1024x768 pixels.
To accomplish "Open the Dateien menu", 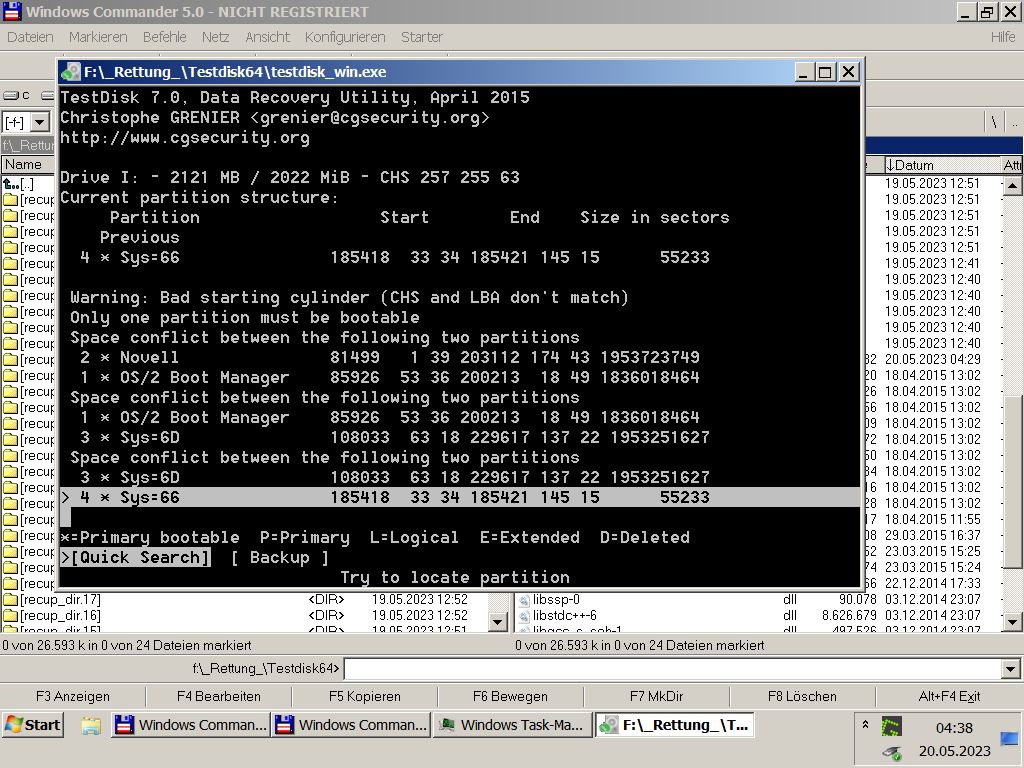I will pos(30,37).
